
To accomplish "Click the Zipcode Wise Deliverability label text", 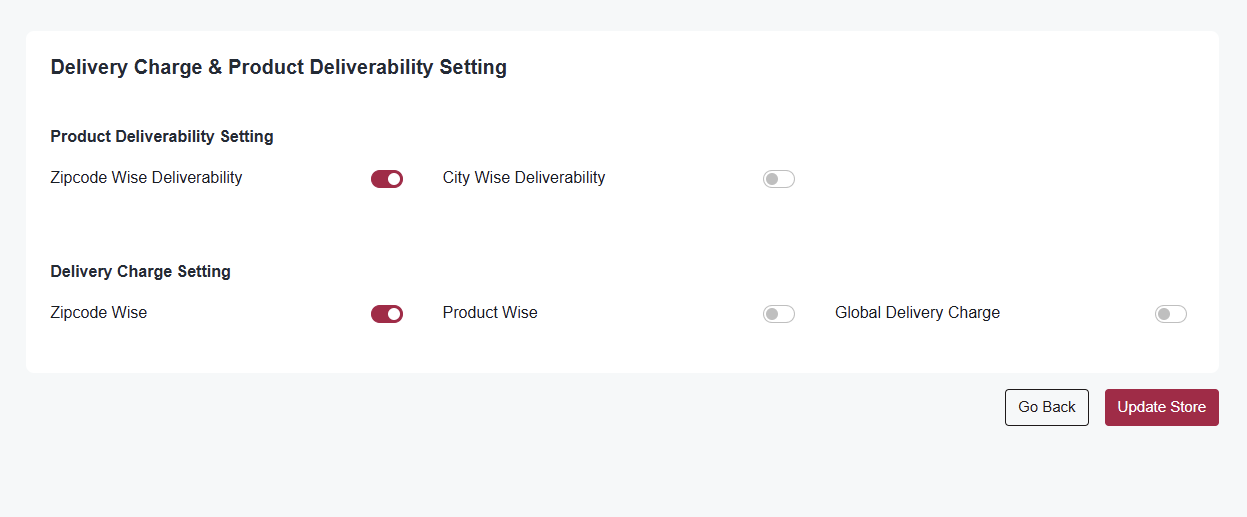I will tap(146, 178).
